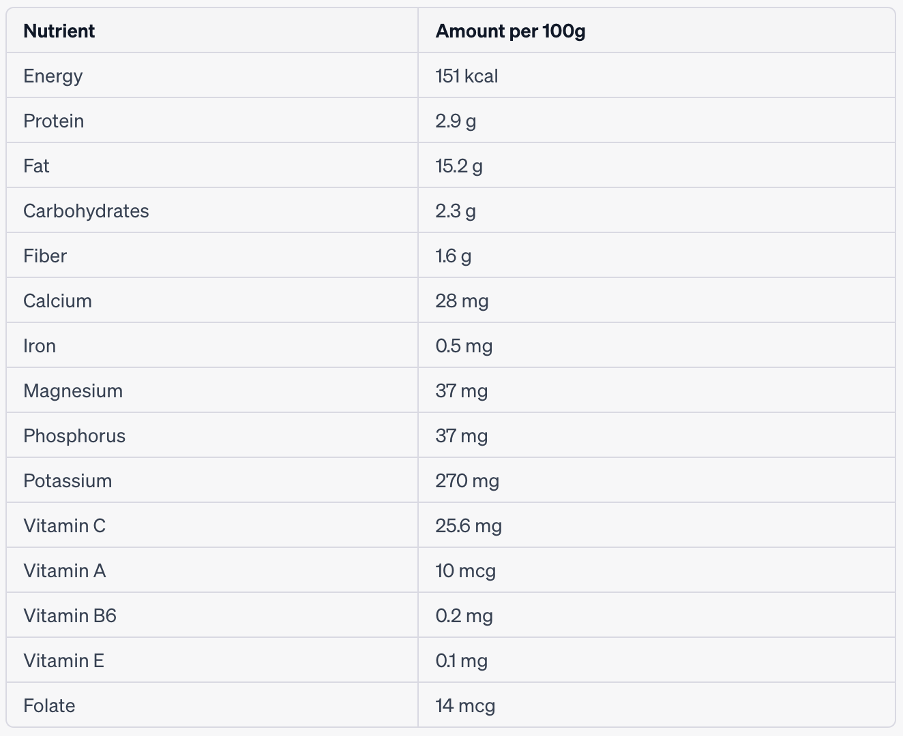Viewport: 904px width, 736px height.
Task: Click the Fat value 15.2 g
Action: 459,166
